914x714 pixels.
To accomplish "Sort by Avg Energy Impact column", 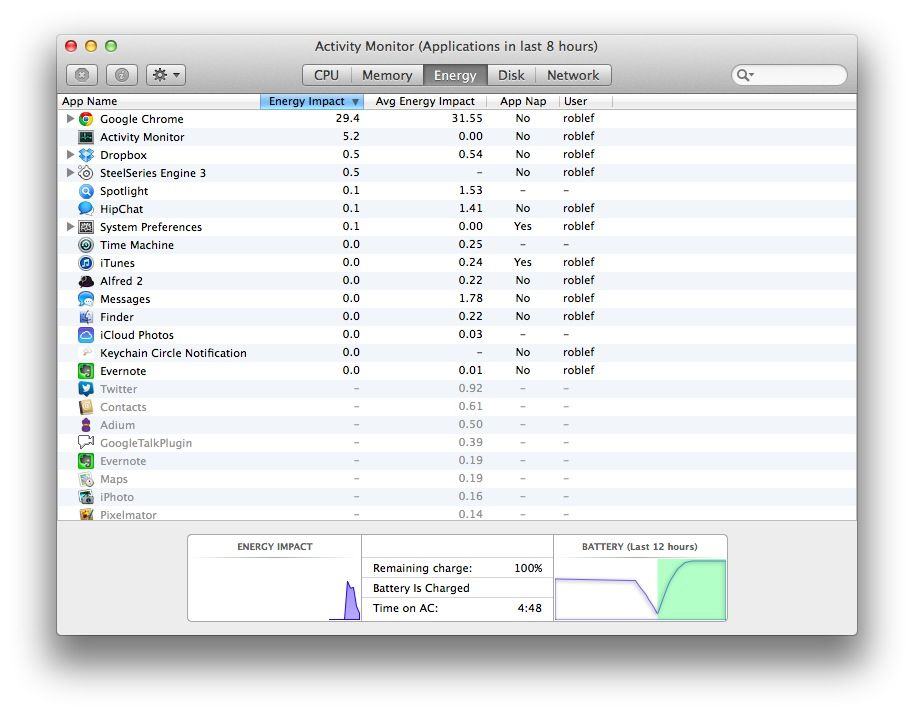I will 425,100.
